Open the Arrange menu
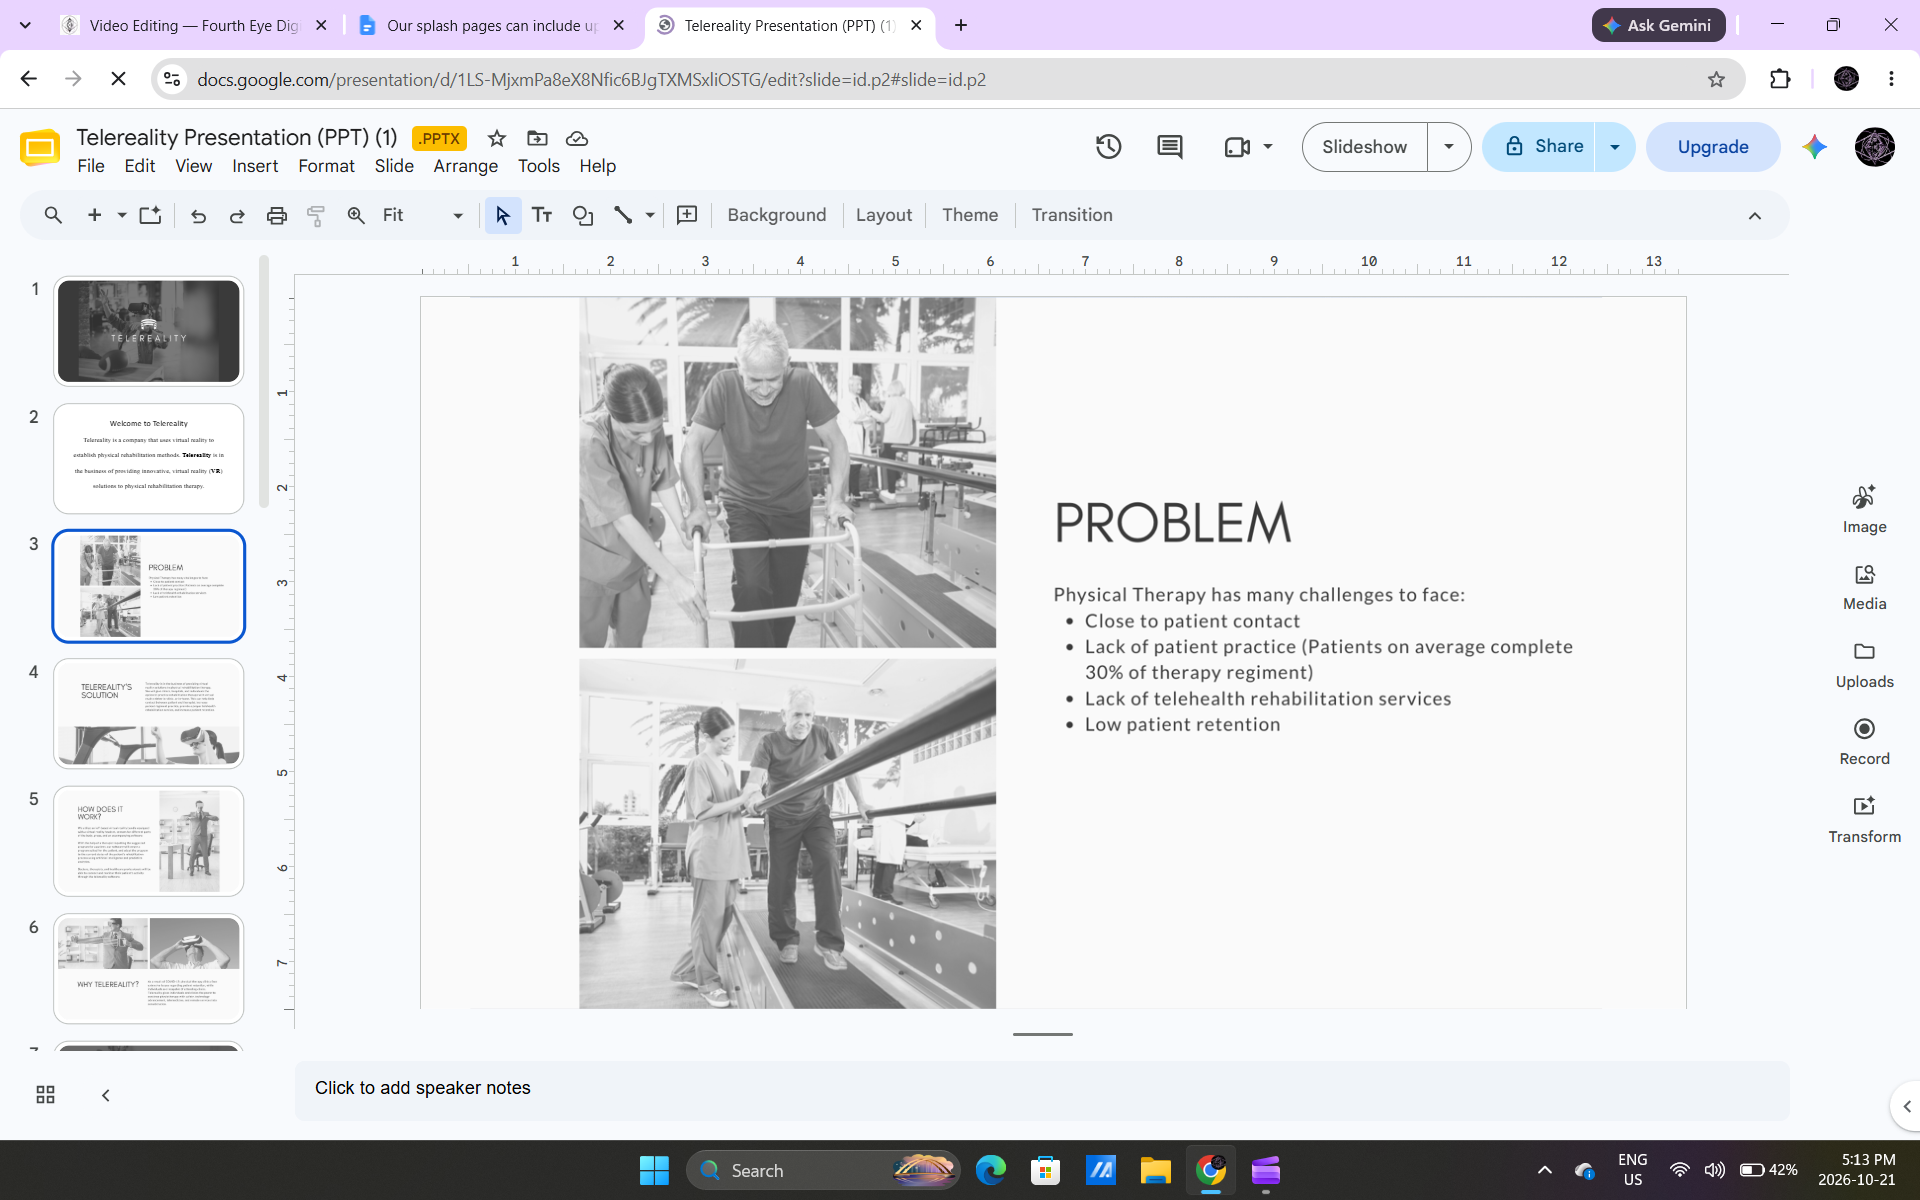Viewport: 1920px width, 1200px height. 466,166
